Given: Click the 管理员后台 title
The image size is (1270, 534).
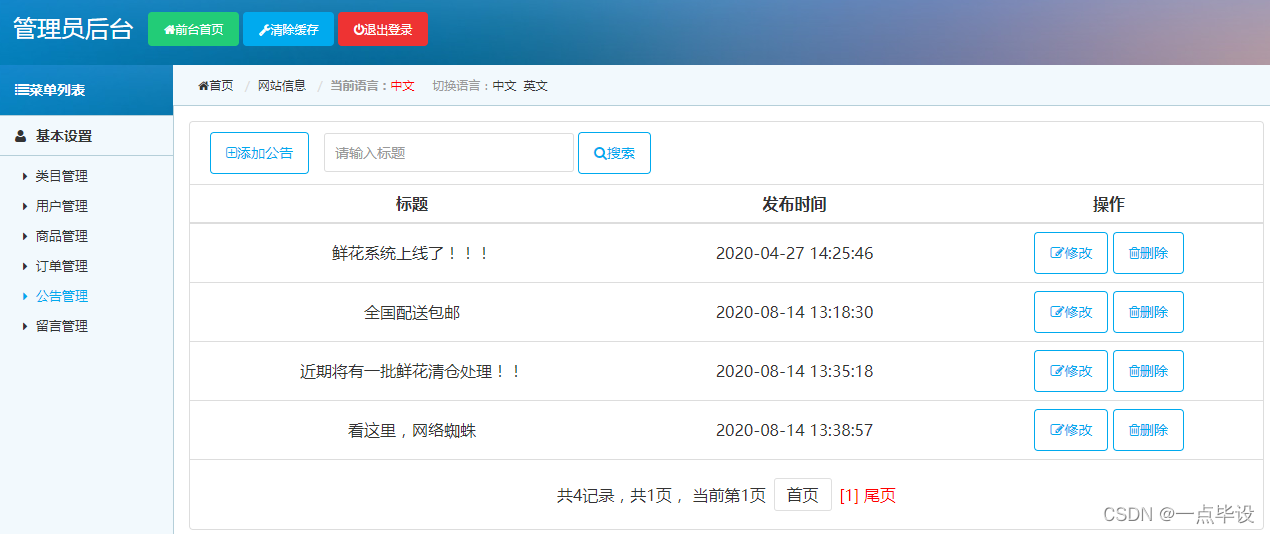Looking at the screenshot, I should pyautogui.click(x=73, y=29).
